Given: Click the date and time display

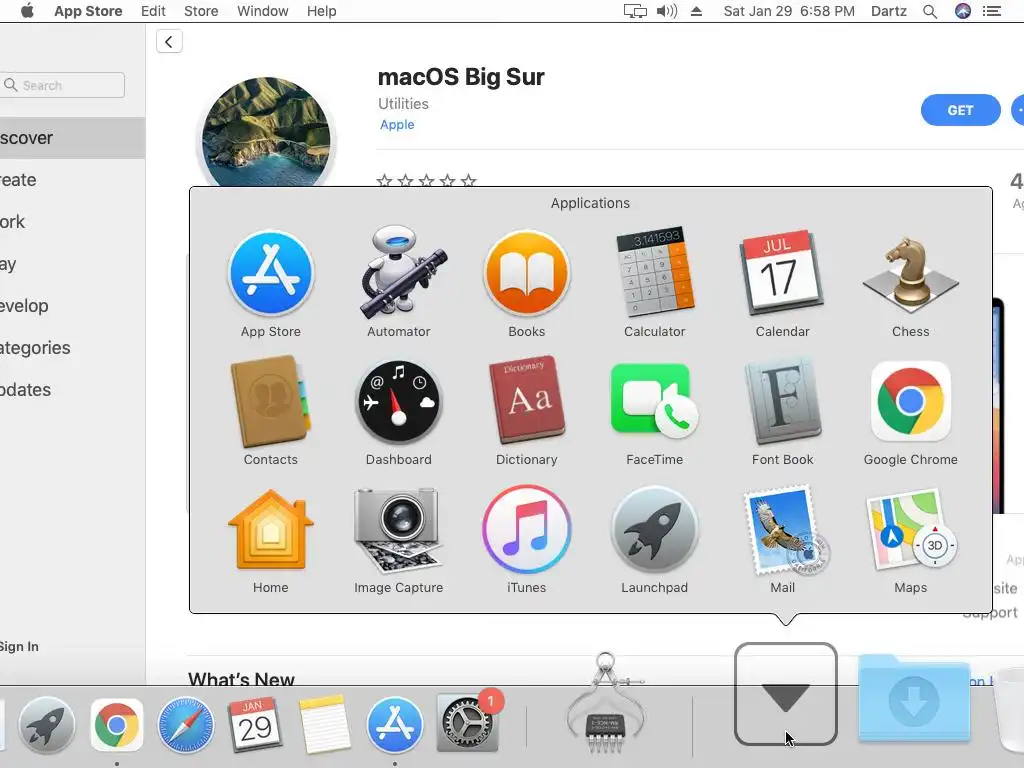Looking at the screenshot, I should tap(789, 11).
